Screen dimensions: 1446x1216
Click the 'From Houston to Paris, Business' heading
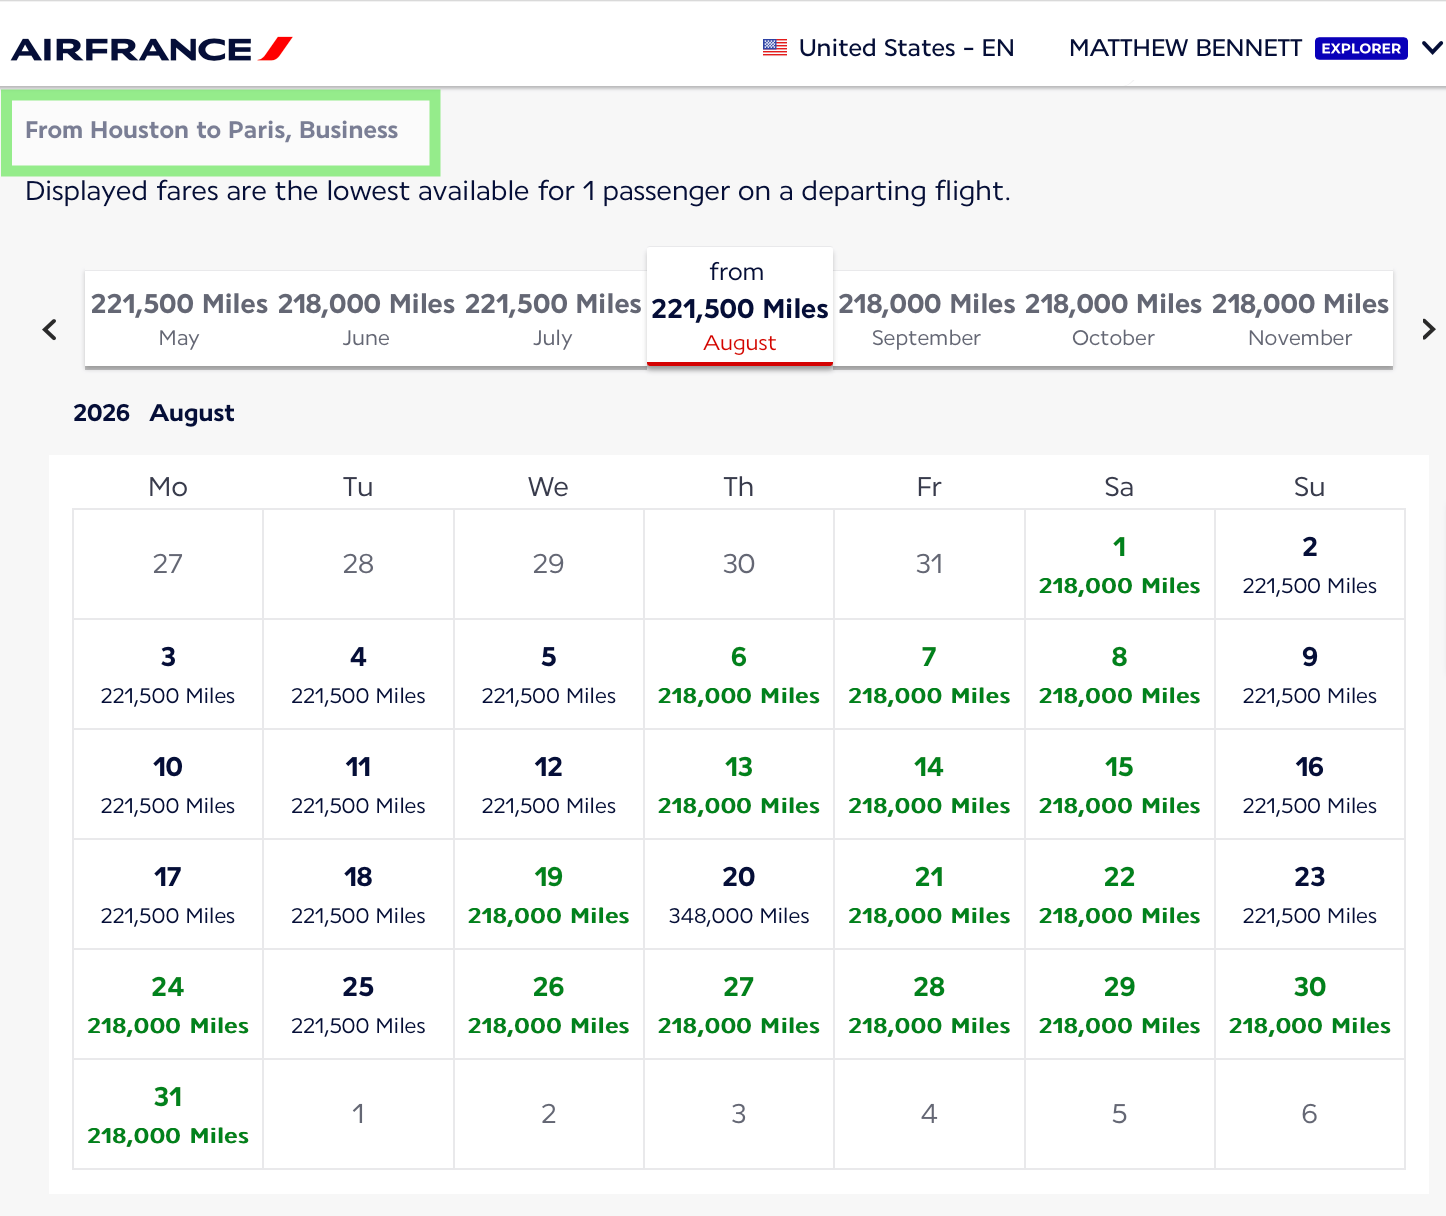(x=212, y=130)
